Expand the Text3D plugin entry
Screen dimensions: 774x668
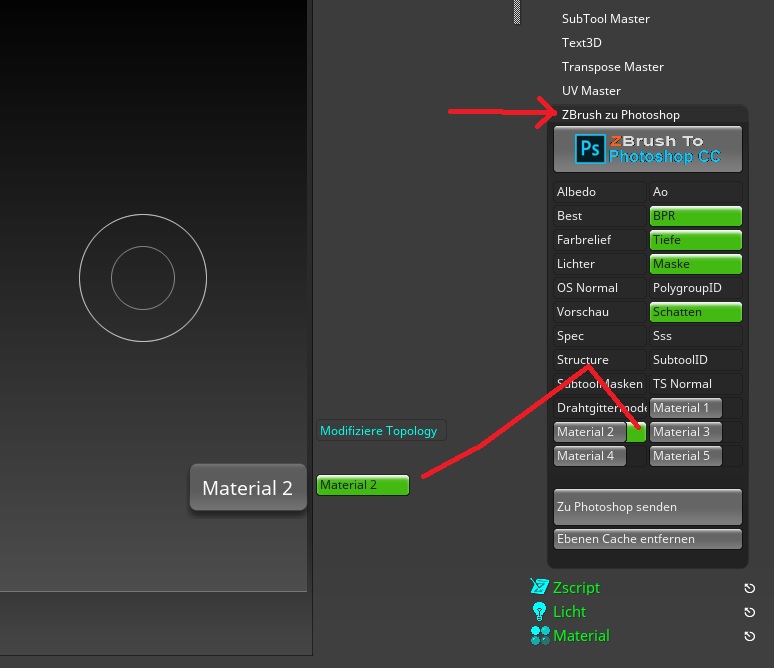[x=581, y=43]
